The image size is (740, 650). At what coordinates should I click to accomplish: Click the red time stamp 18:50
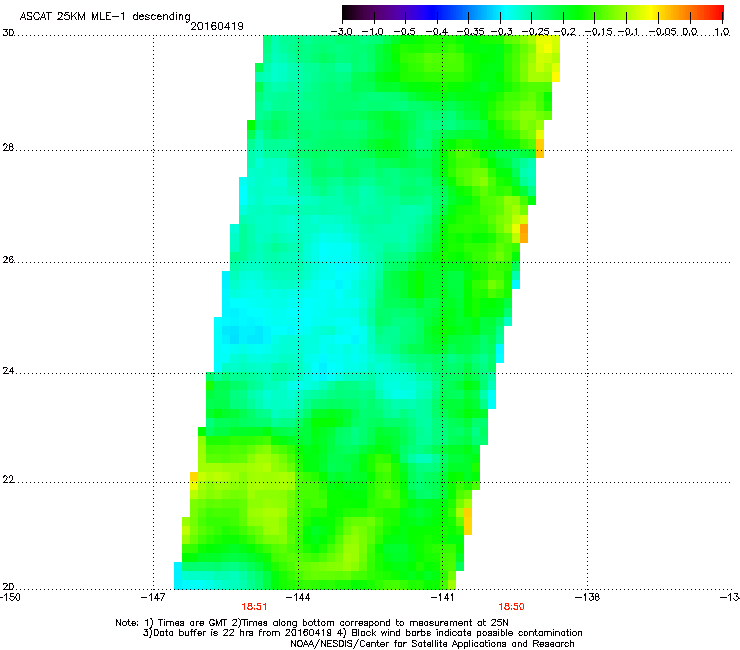(x=512, y=607)
